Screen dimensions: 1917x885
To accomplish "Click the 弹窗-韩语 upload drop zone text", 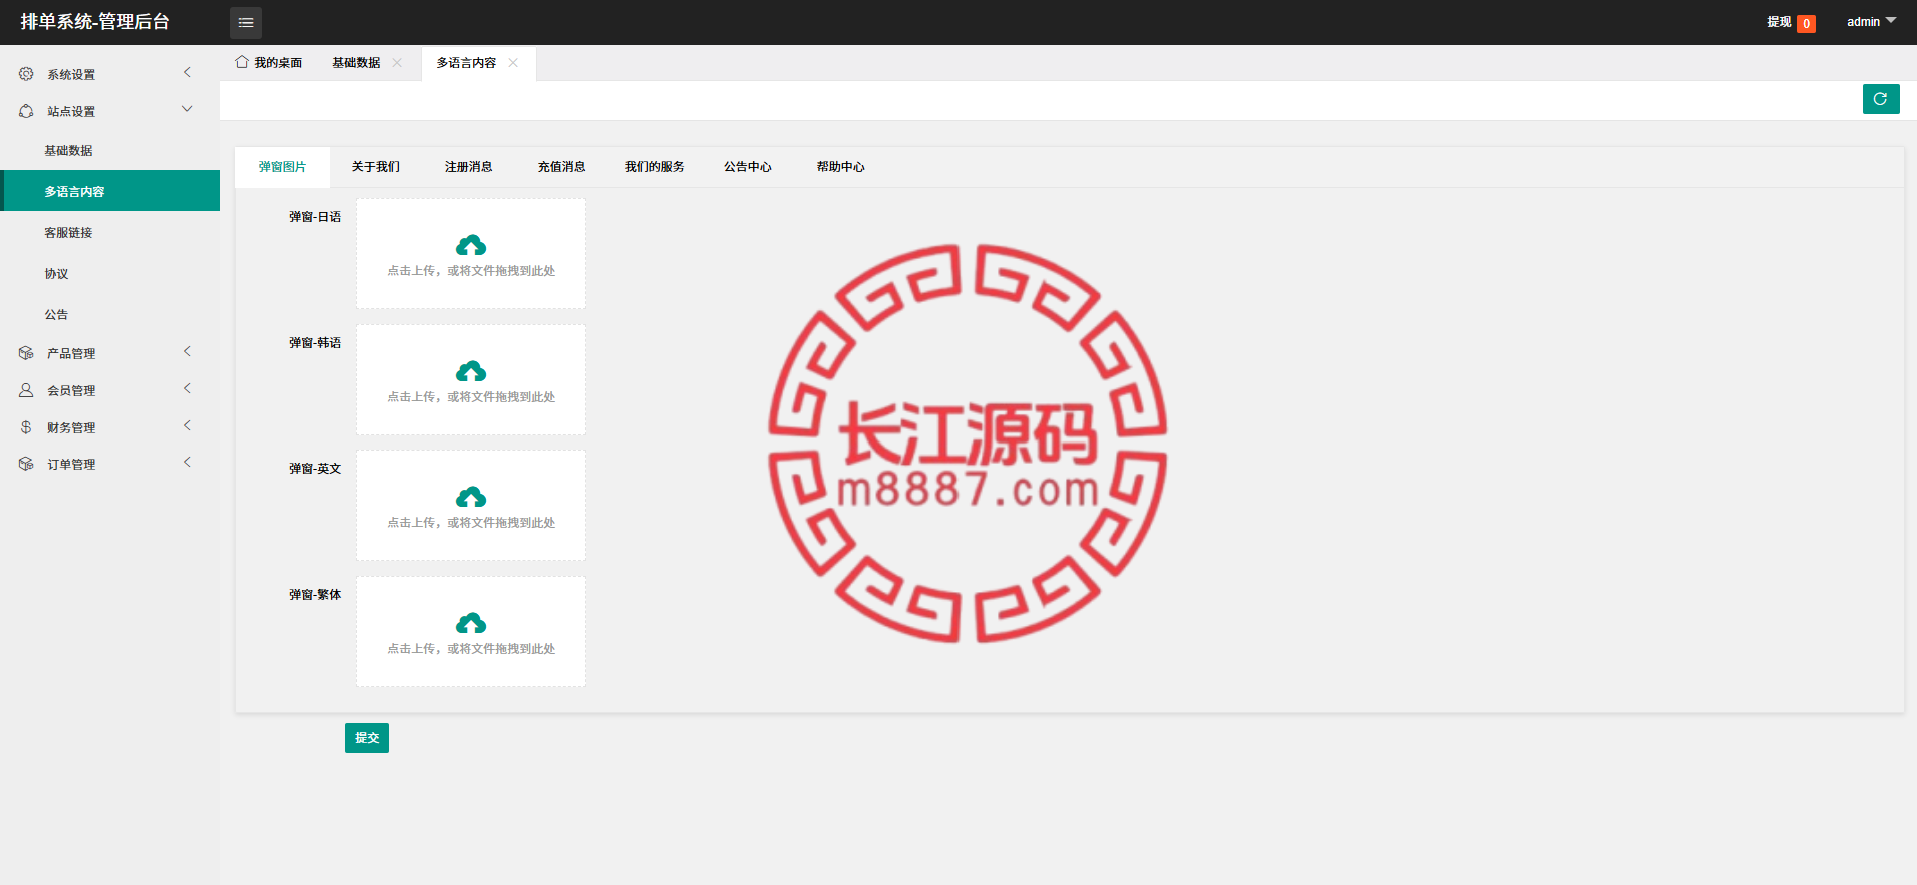I will (x=471, y=397).
